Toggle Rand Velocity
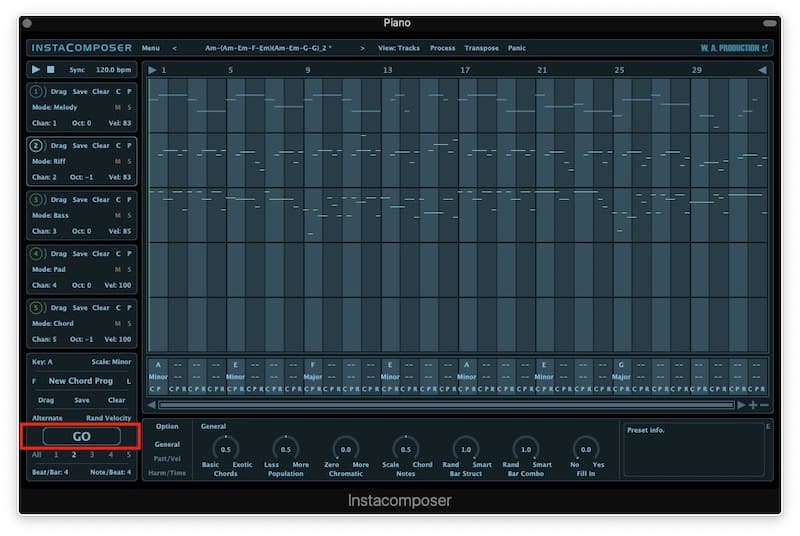Screen dimensions: 800x536 tap(108, 418)
